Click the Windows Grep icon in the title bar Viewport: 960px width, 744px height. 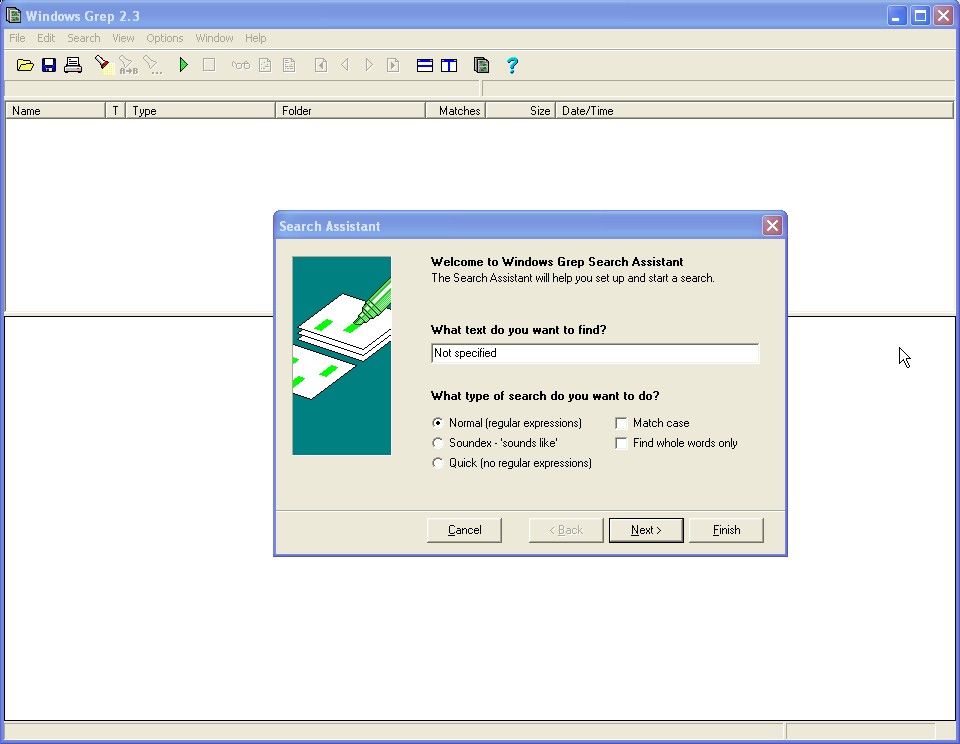pos(13,15)
